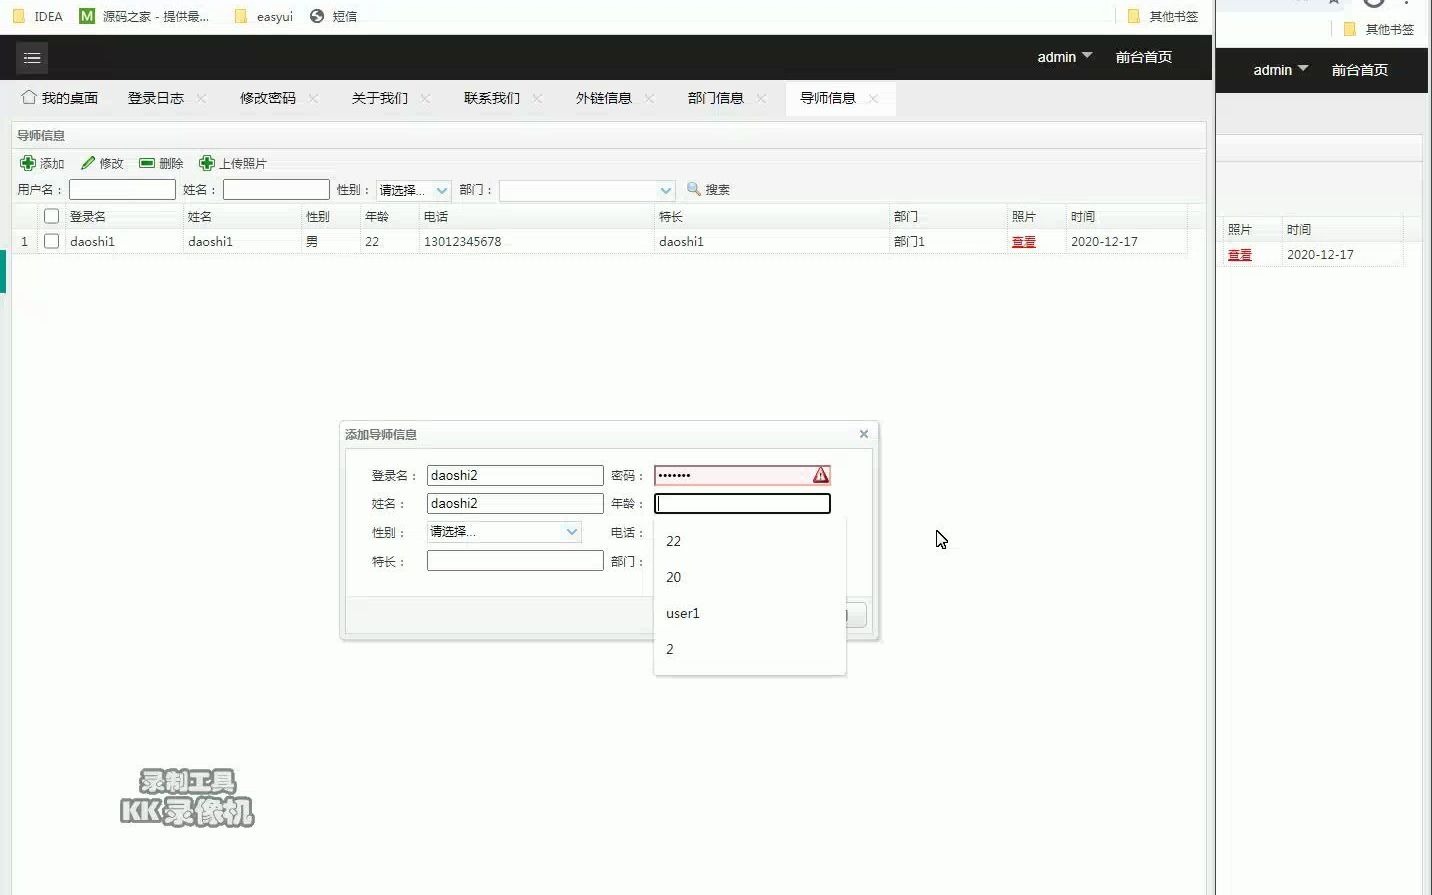Viewport: 1432px width, 895px height.
Task: Sort by the 电话 column header
Action: point(537,216)
